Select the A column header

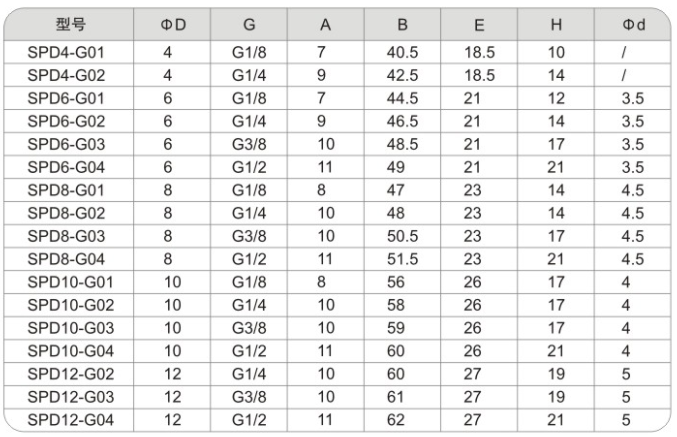[326, 25]
